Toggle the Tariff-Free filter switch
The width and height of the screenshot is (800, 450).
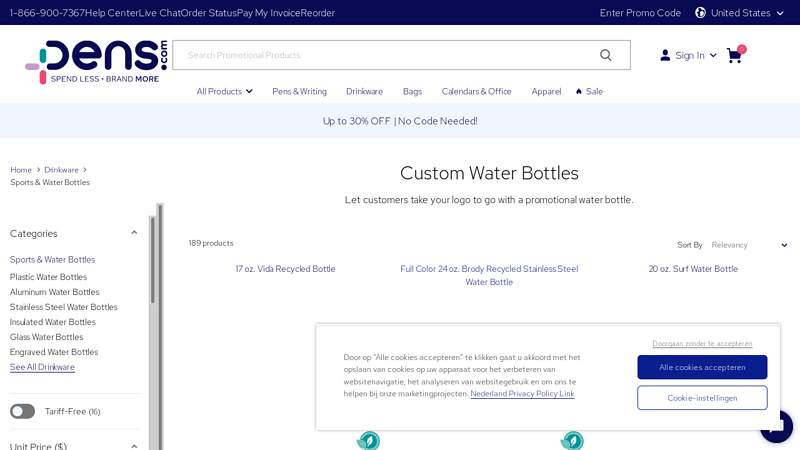pos(22,411)
